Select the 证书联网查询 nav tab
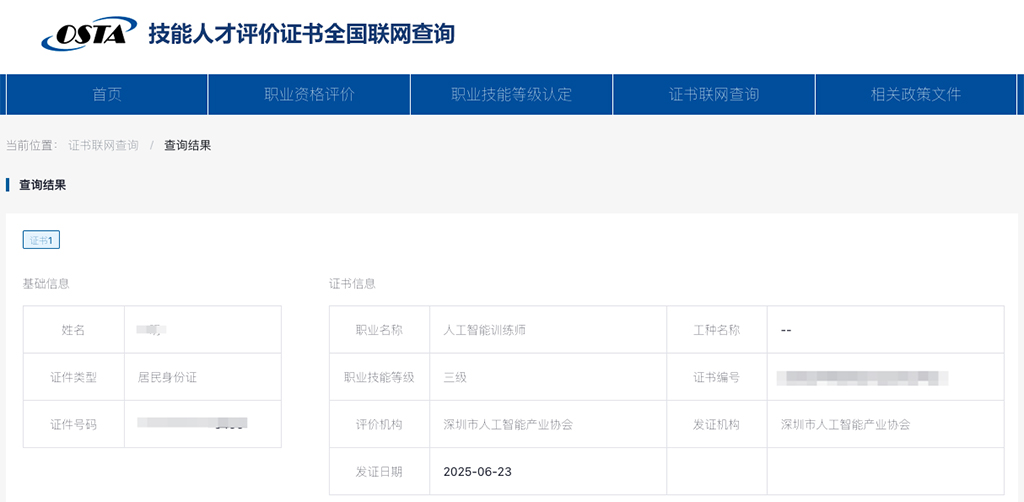Image resolution: width=1024 pixels, height=502 pixels. coord(714,95)
